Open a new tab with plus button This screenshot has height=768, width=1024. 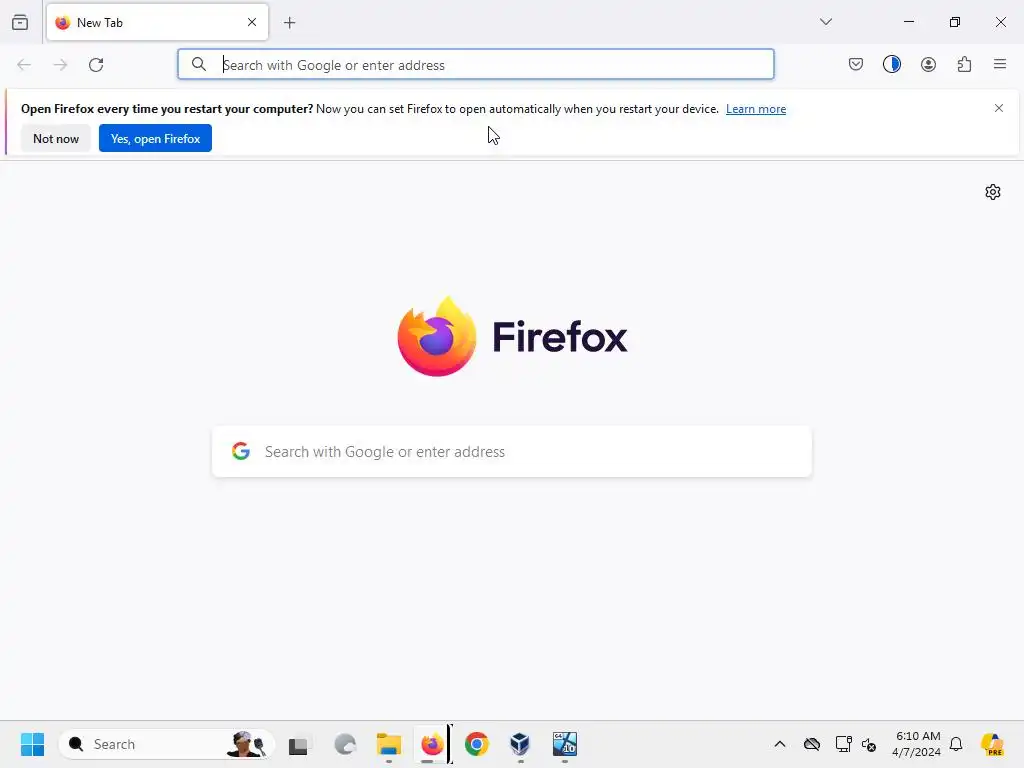pos(290,23)
